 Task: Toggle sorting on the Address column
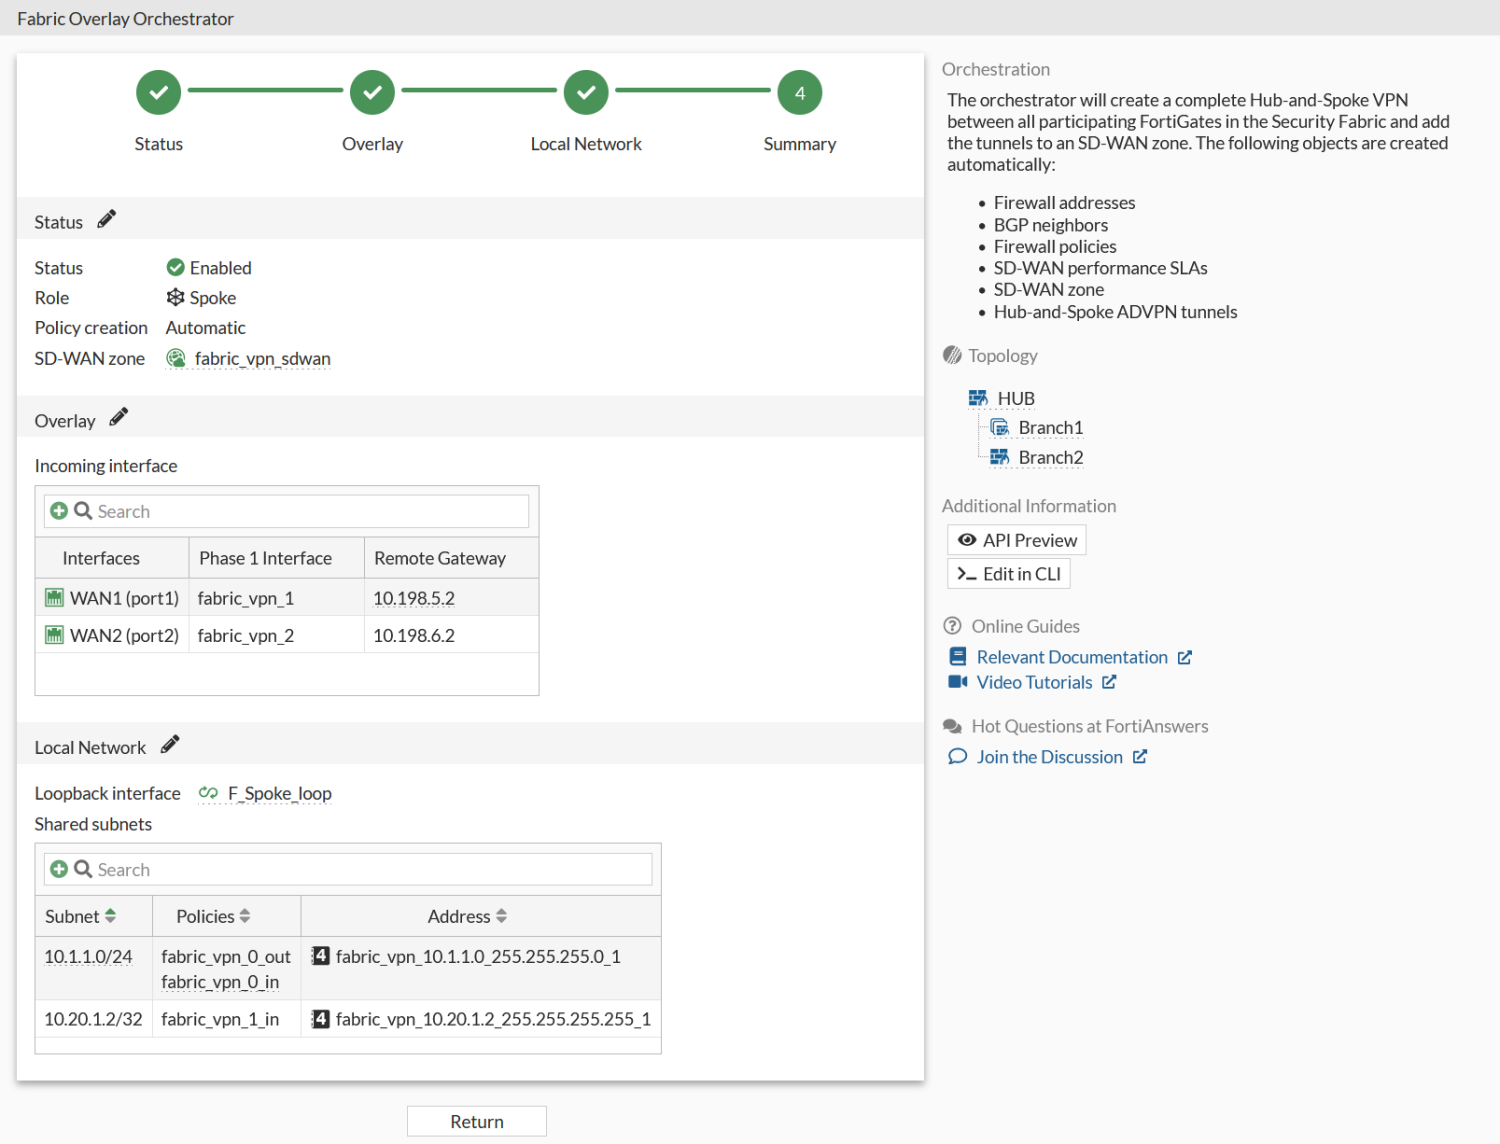pos(501,915)
